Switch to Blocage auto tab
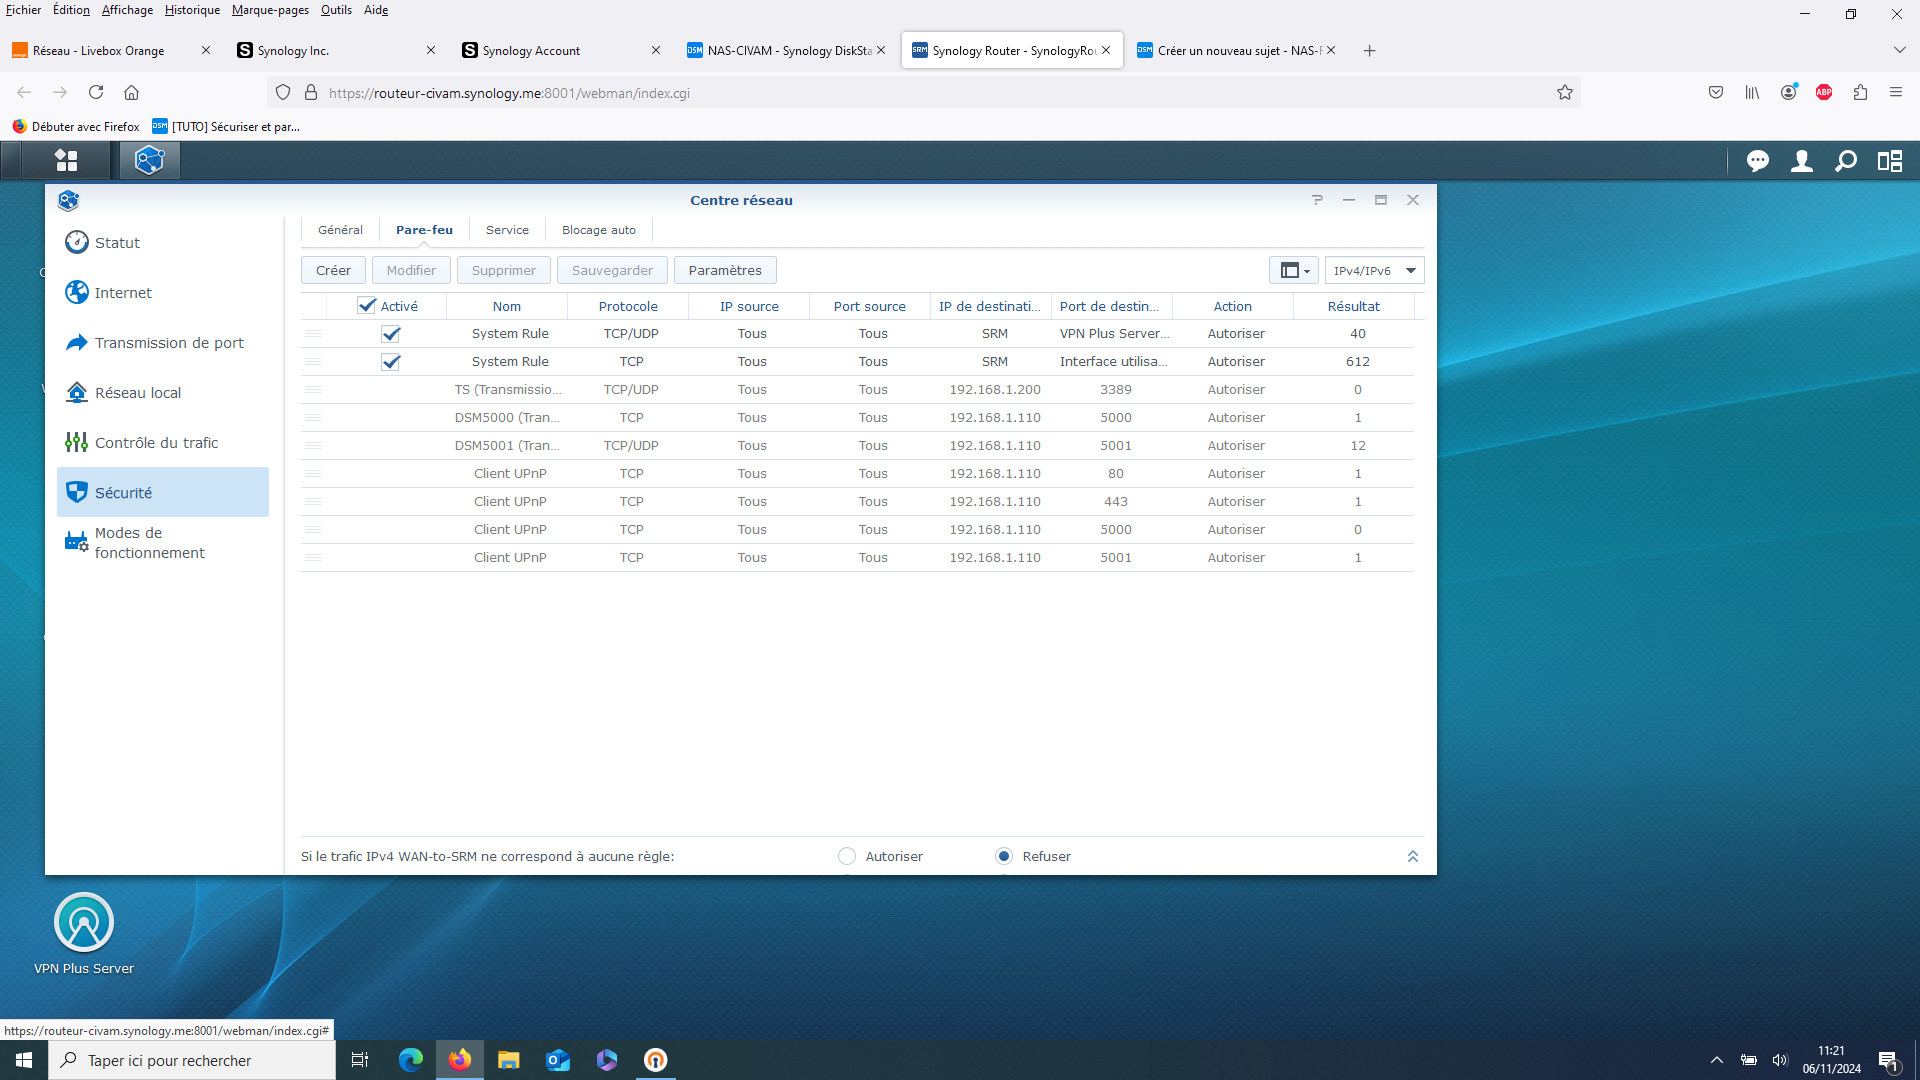The width and height of the screenshot is (1920, 1080). [598, 230]
